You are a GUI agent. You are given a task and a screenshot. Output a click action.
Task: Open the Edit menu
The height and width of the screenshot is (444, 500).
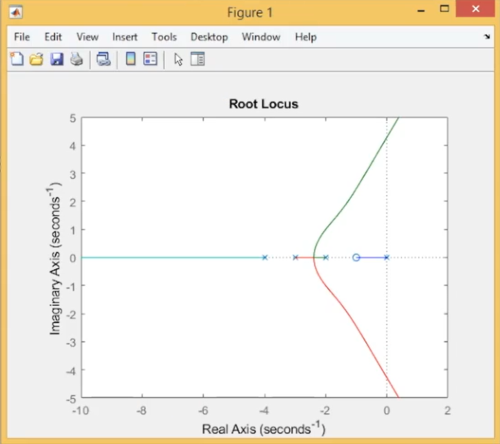[x=53, y=37]
